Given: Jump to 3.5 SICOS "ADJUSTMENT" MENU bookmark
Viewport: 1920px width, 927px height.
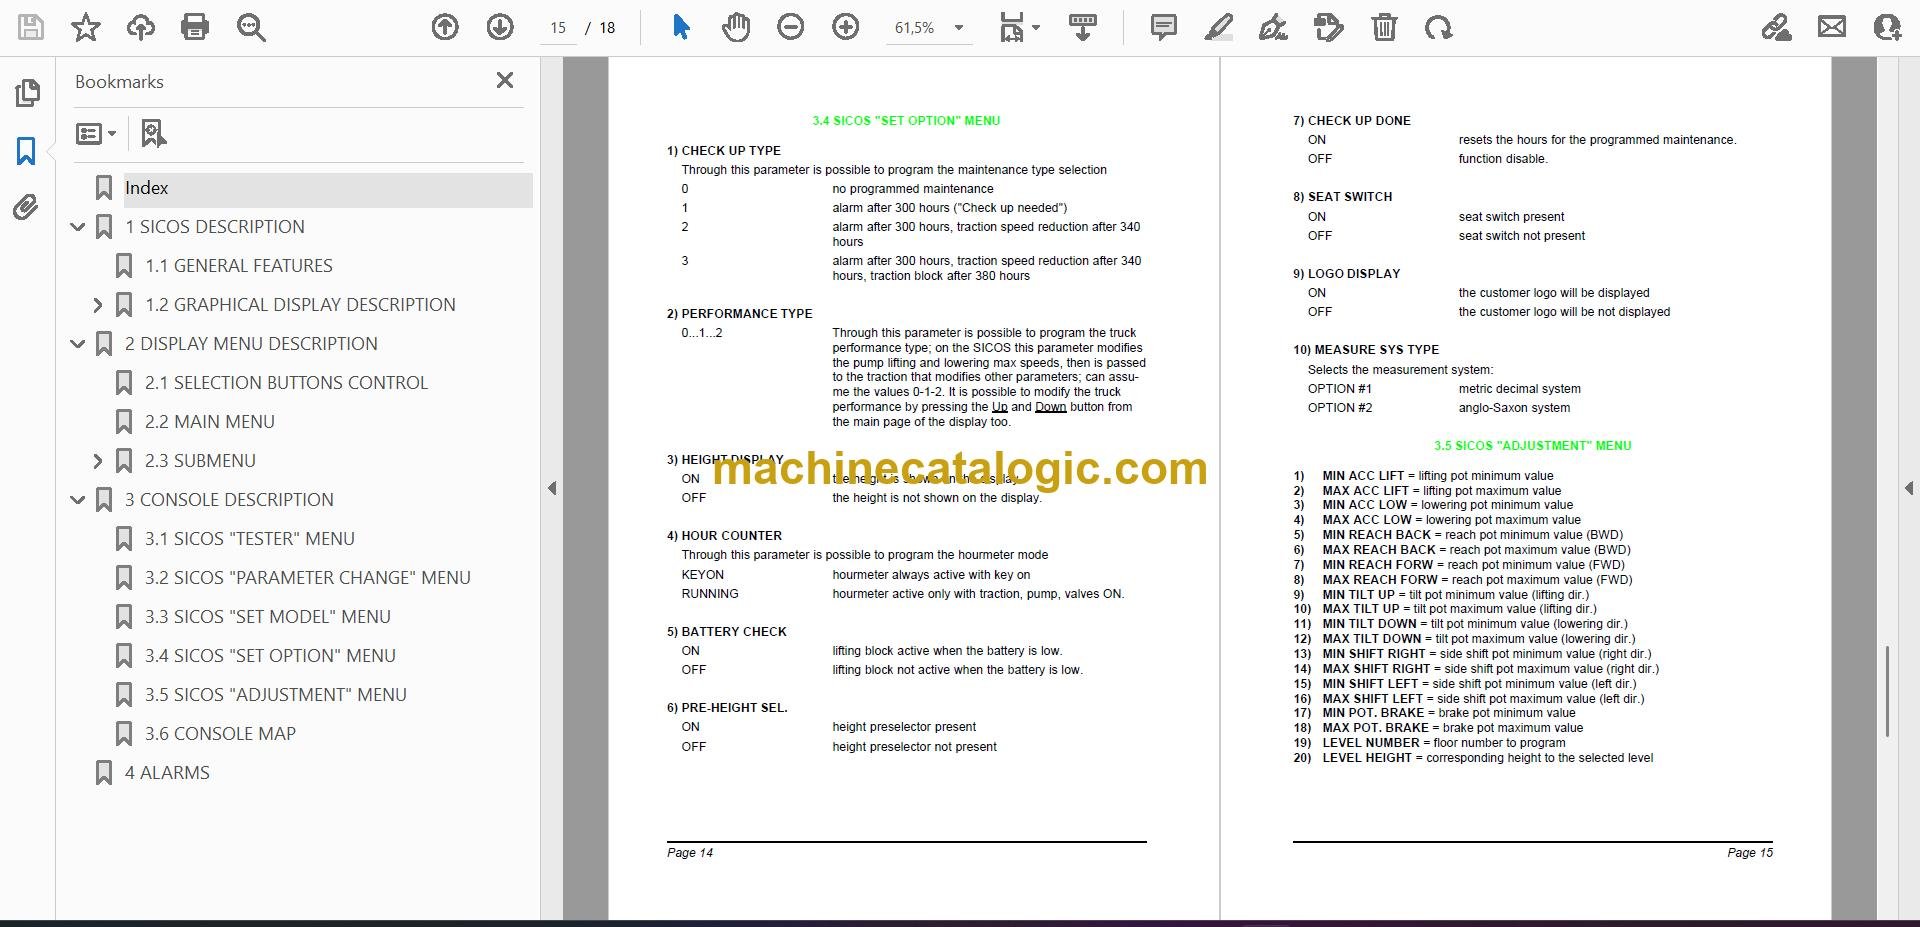Looking at the screenshot, I should [x=275, y=695].
